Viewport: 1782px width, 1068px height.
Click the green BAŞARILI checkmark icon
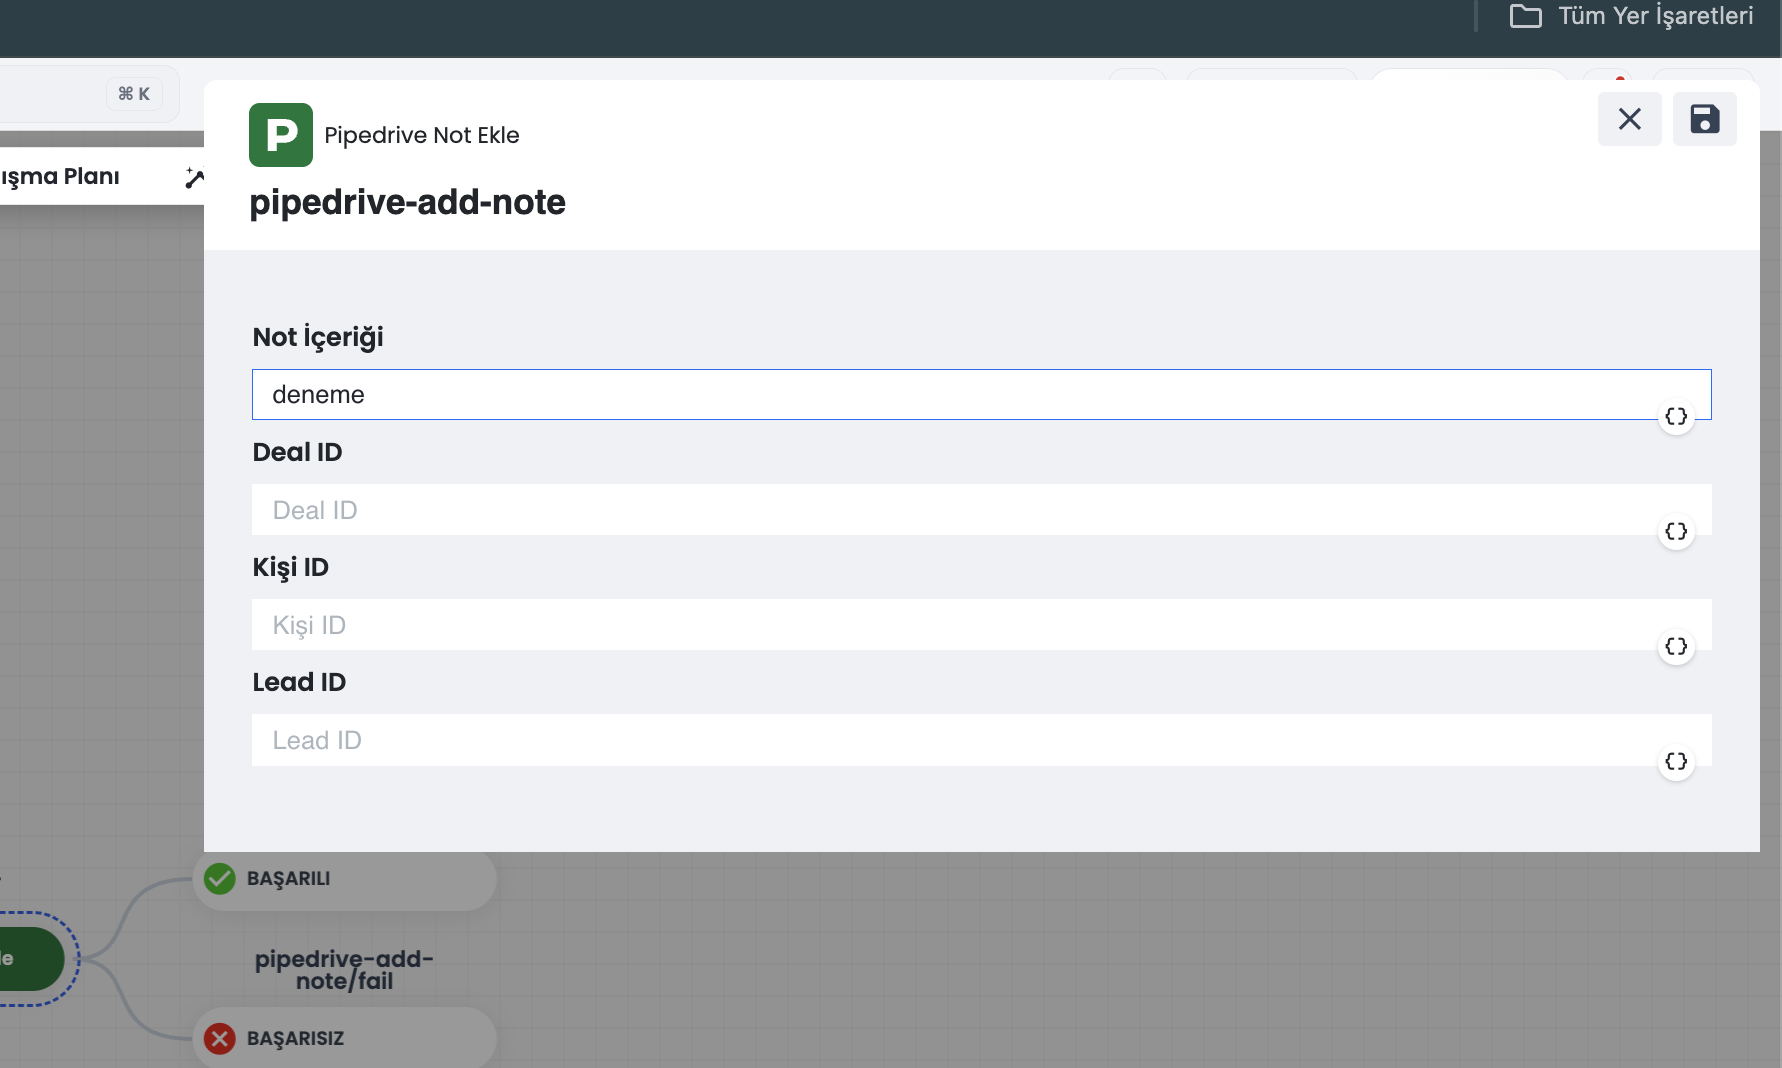point(220,878)
